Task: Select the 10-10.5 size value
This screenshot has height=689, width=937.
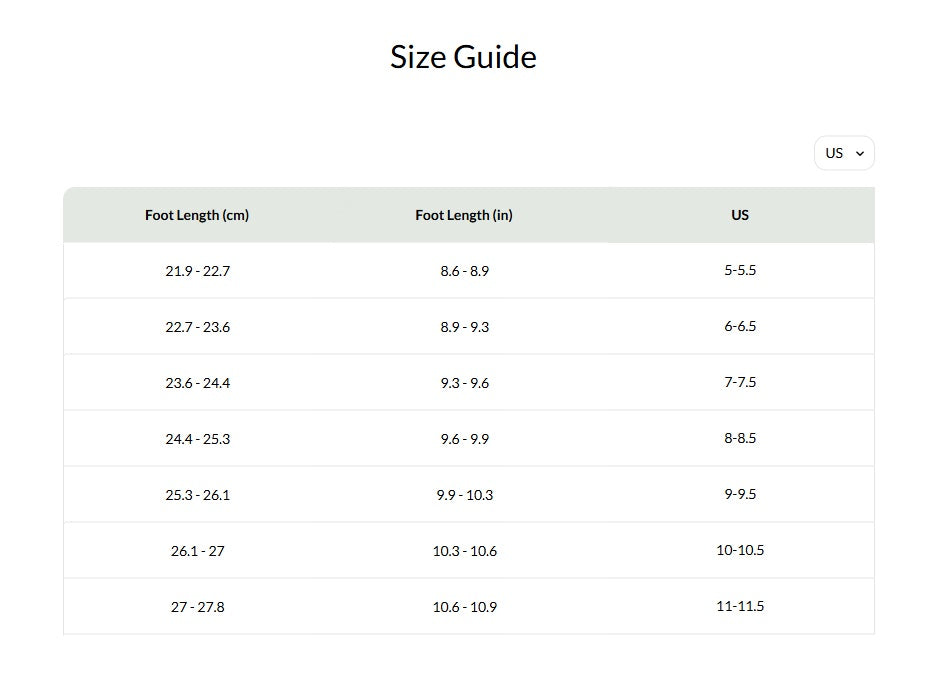Action: point(739,550)
